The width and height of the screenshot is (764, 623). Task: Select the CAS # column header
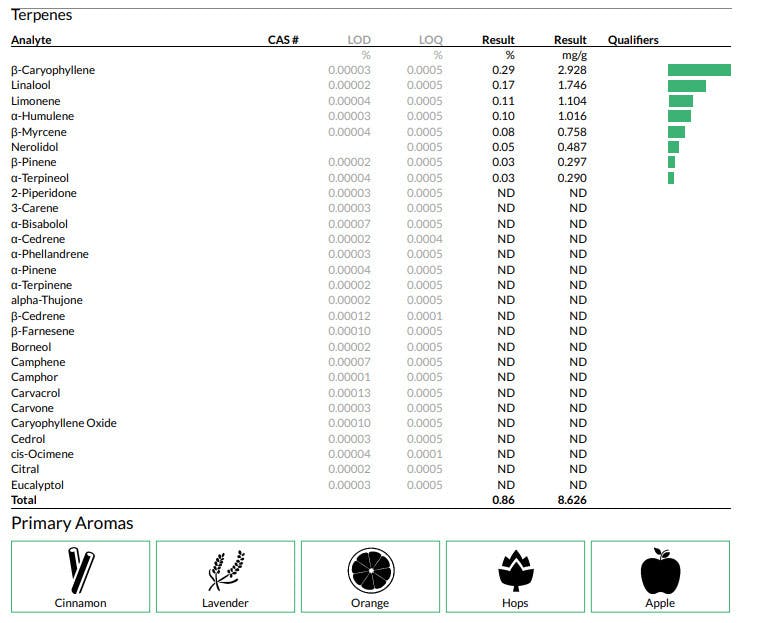pos(283,40)
